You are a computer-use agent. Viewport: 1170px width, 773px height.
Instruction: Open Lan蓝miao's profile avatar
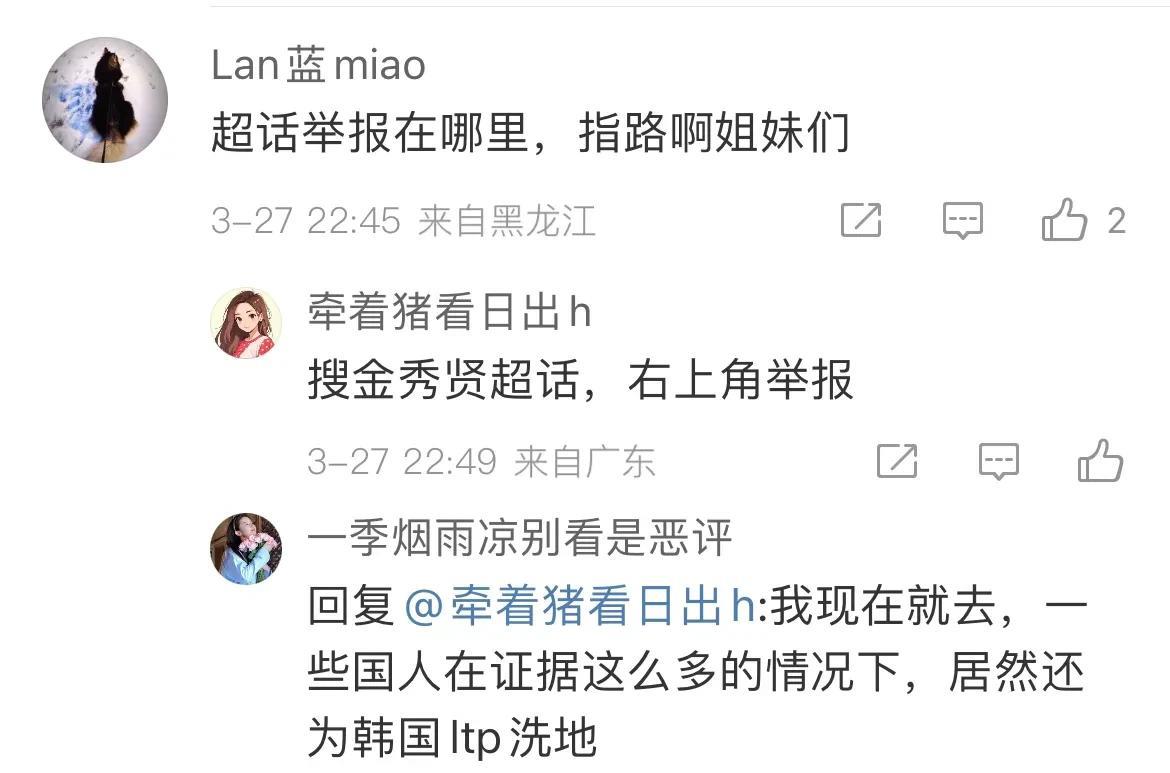click(x=105, y=100)
